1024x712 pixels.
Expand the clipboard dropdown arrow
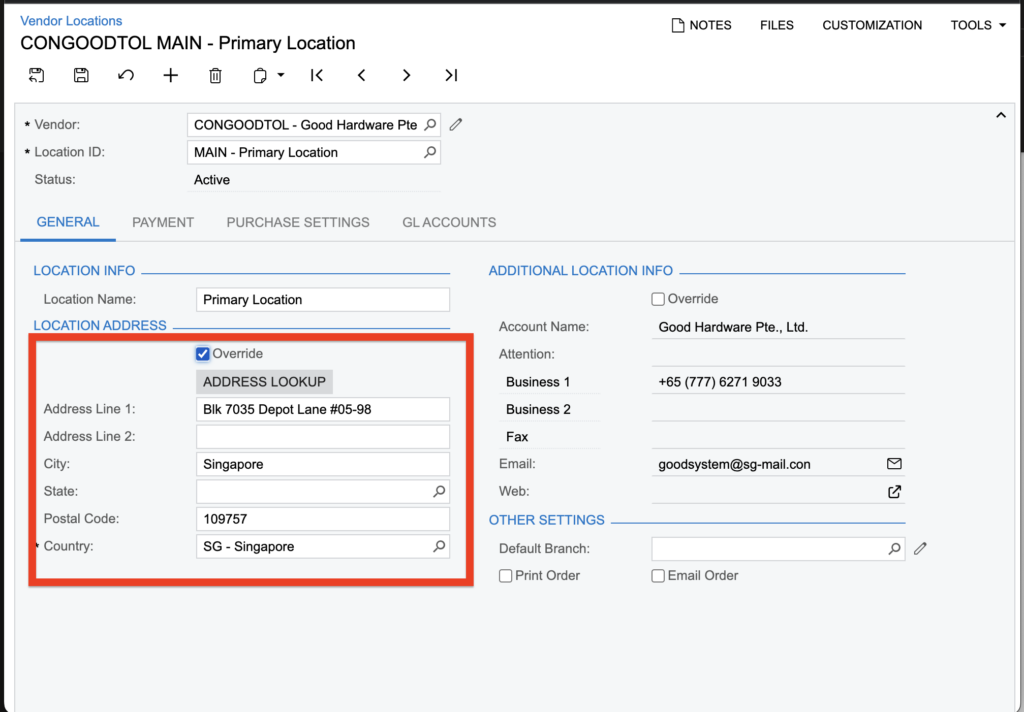pos(281,75)
